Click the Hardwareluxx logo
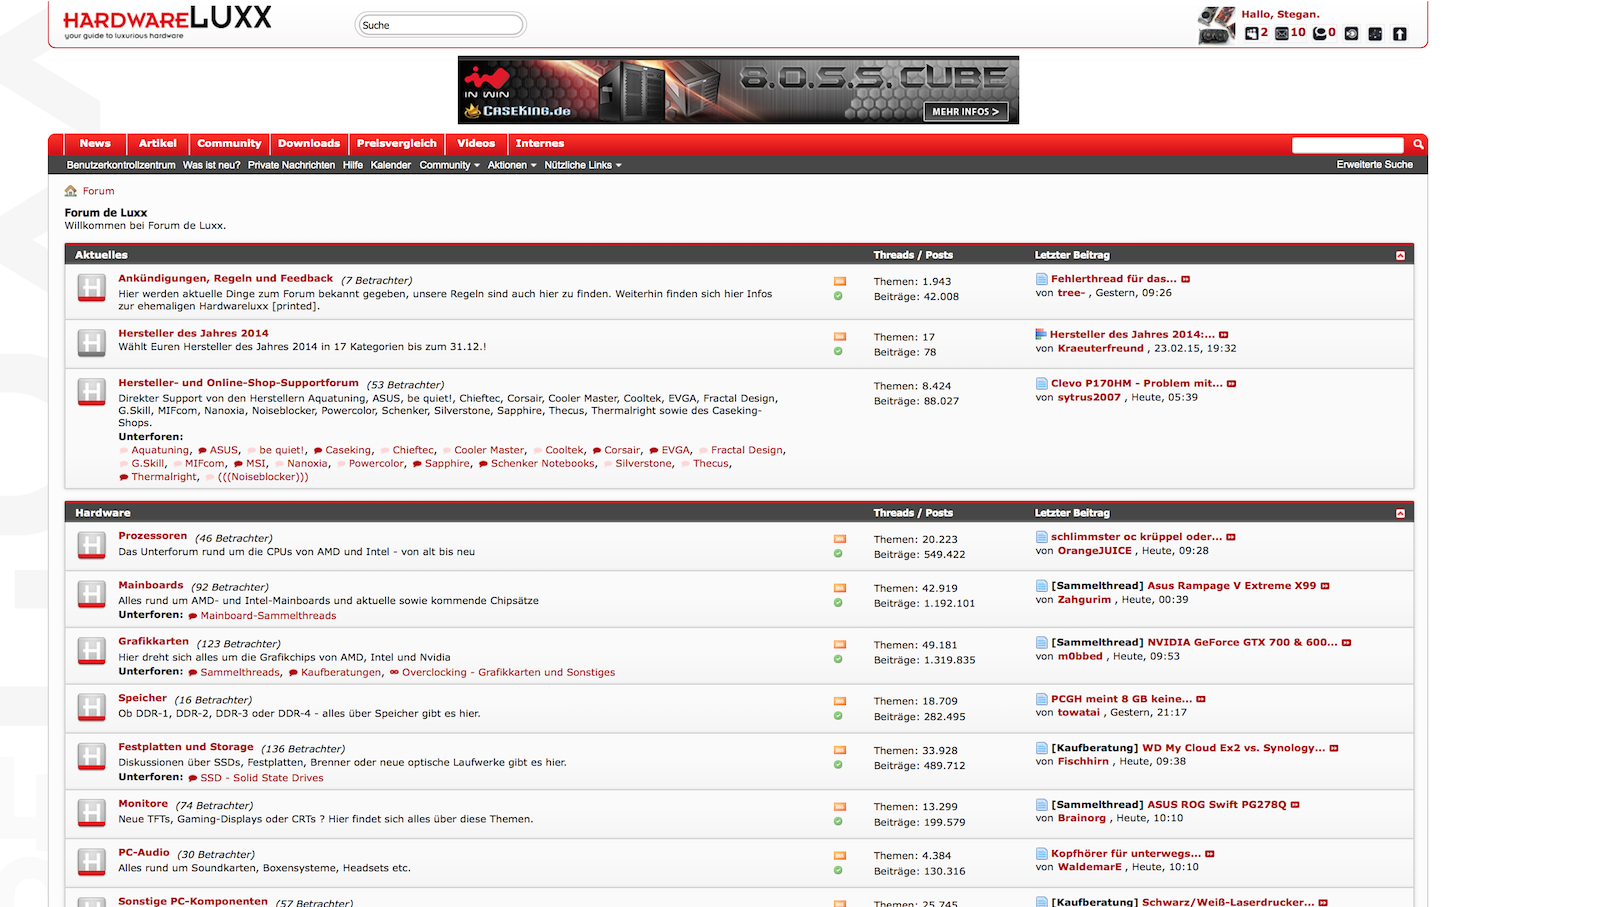This screenshot has width=1600, height=907. (x=167, y=21)
